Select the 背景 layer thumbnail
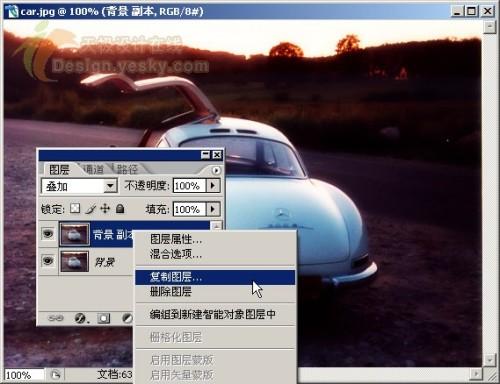Viewport: 500px width, 384px height. coord(74,261)
